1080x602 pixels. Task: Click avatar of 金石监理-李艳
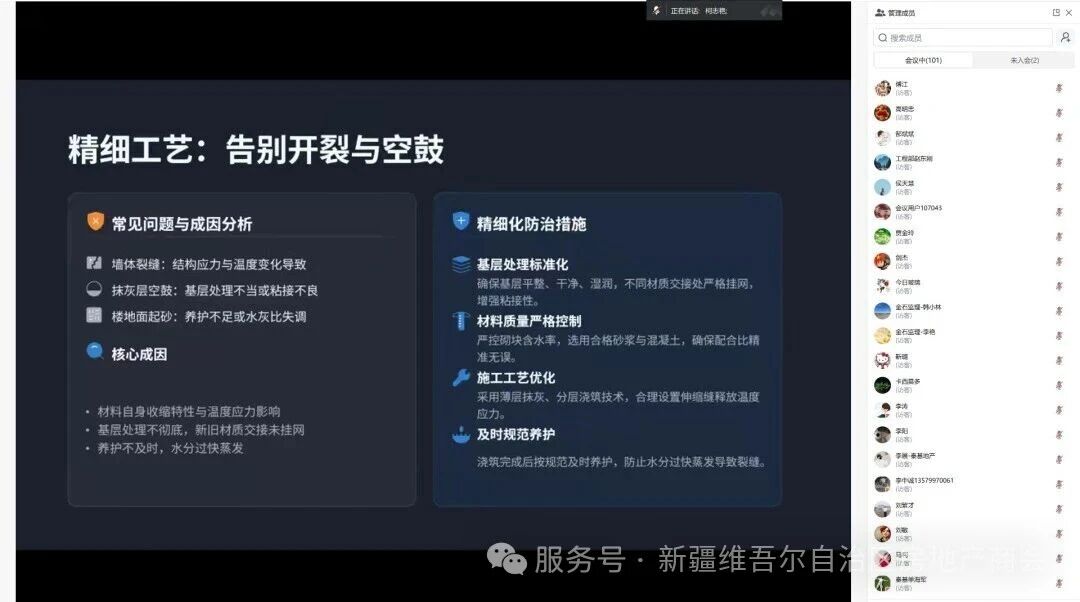(x=882, y=335)
